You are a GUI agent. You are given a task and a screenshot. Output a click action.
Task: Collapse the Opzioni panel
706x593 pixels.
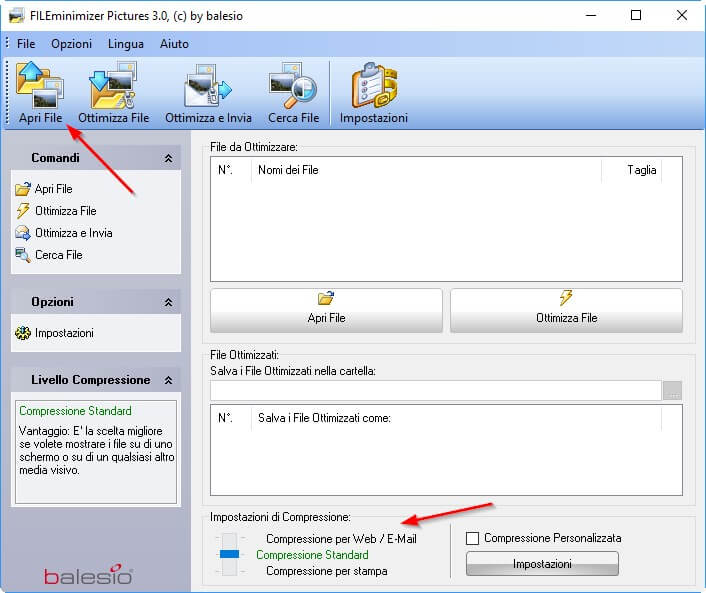pos(168,302)
